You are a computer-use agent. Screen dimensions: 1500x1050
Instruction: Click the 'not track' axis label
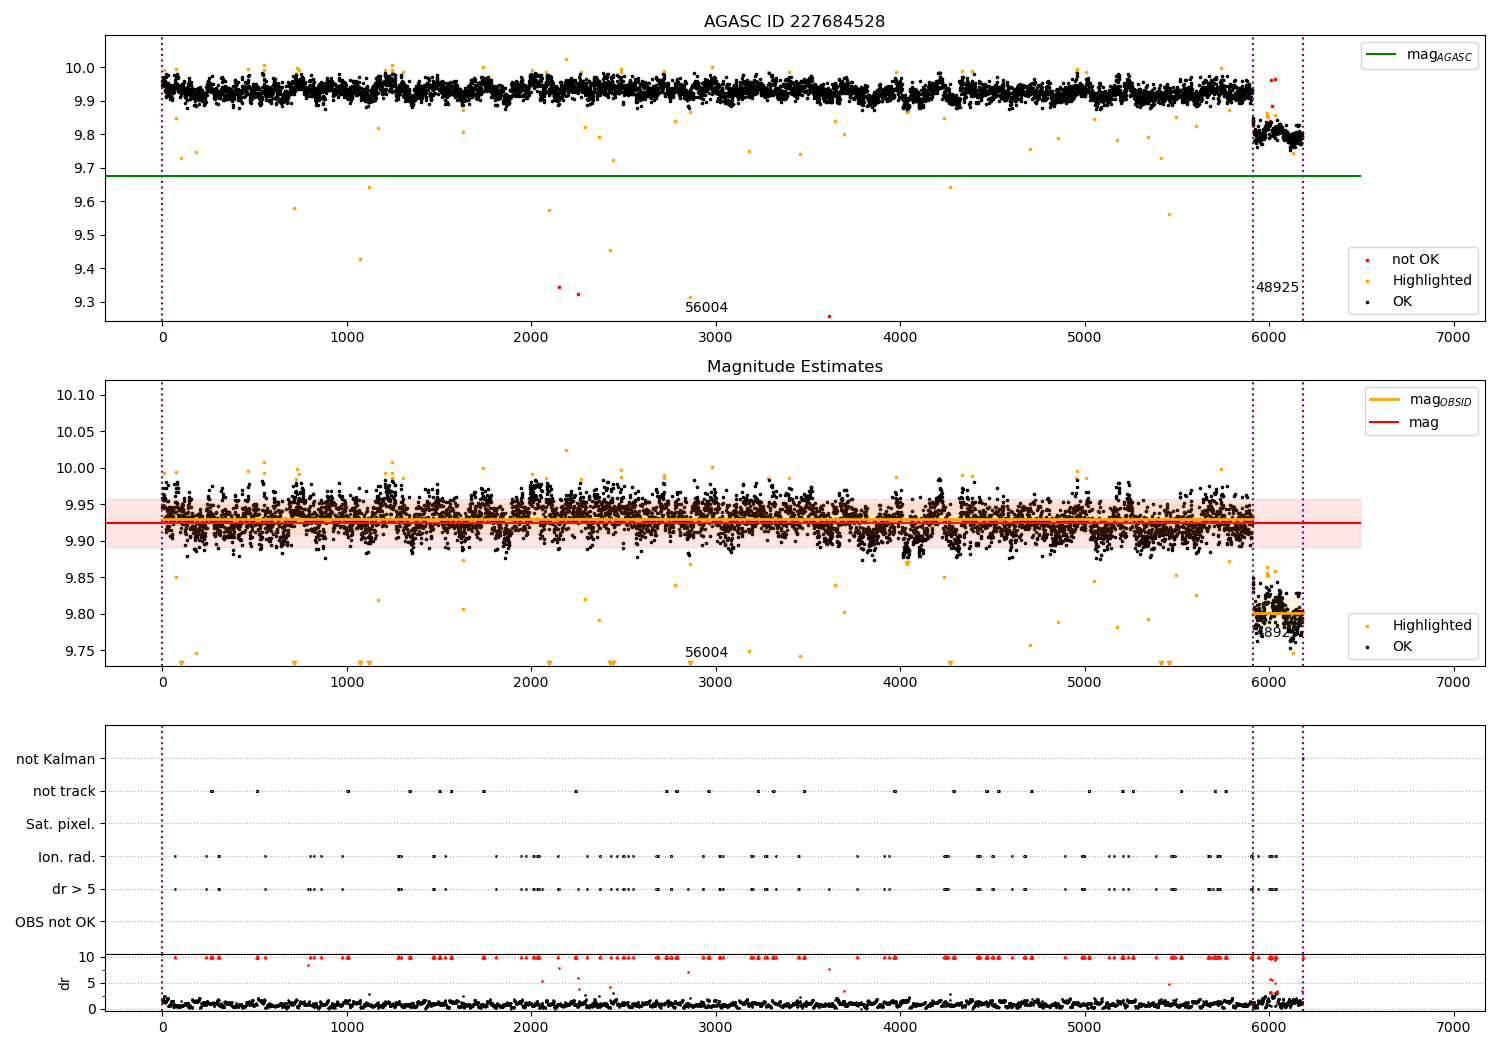(64, 792)
